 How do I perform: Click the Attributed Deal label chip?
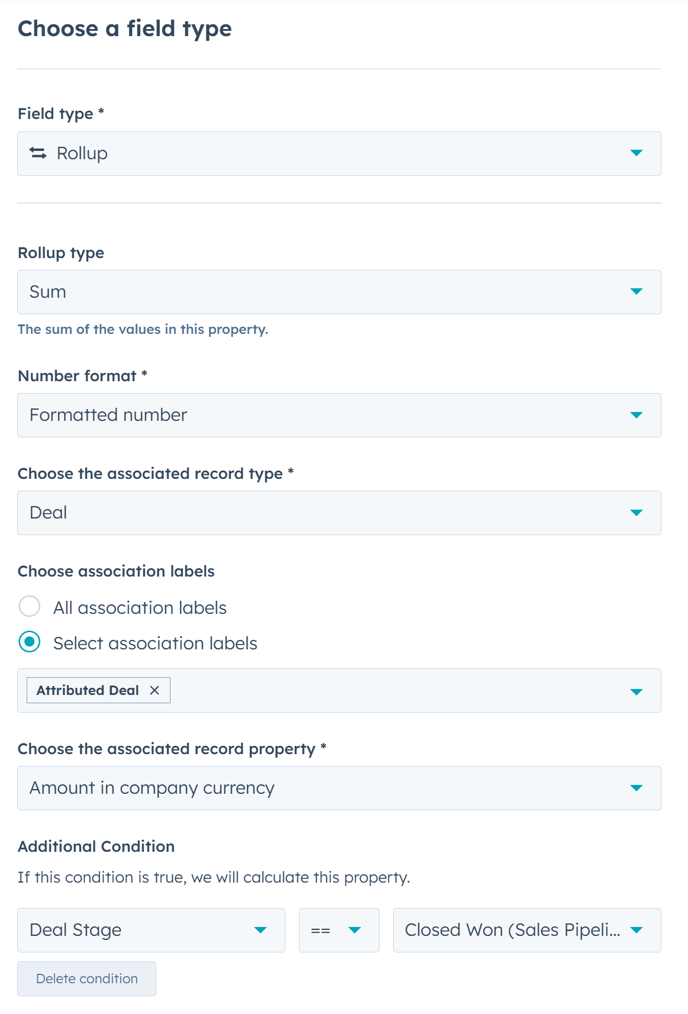[x=88, y=690]
